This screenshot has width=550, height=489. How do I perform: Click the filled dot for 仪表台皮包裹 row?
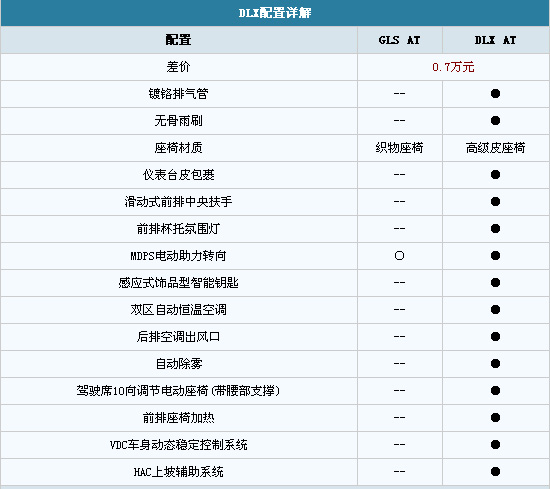[495, 175]
